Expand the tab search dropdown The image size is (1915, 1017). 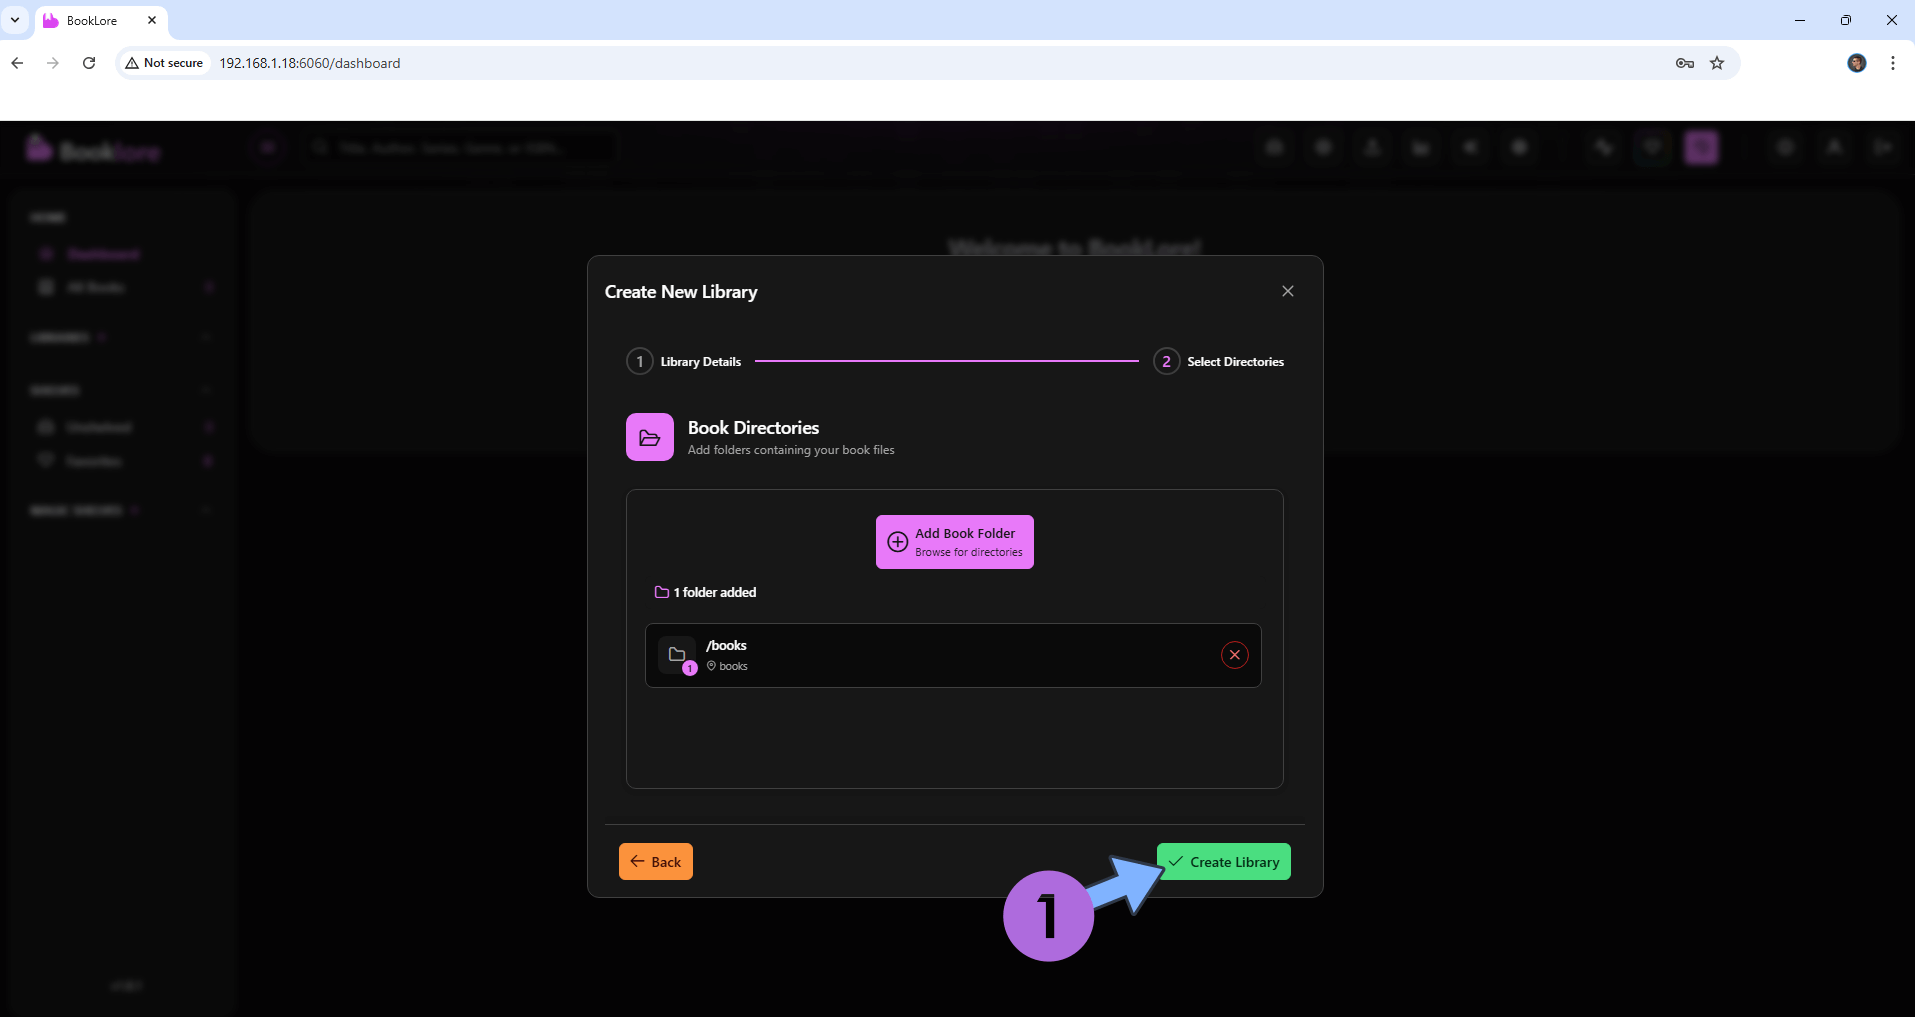click(x=15, y=20)
